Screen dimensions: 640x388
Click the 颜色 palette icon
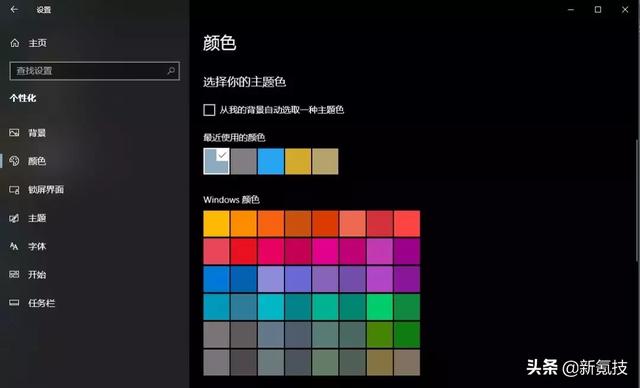[14, 161]
